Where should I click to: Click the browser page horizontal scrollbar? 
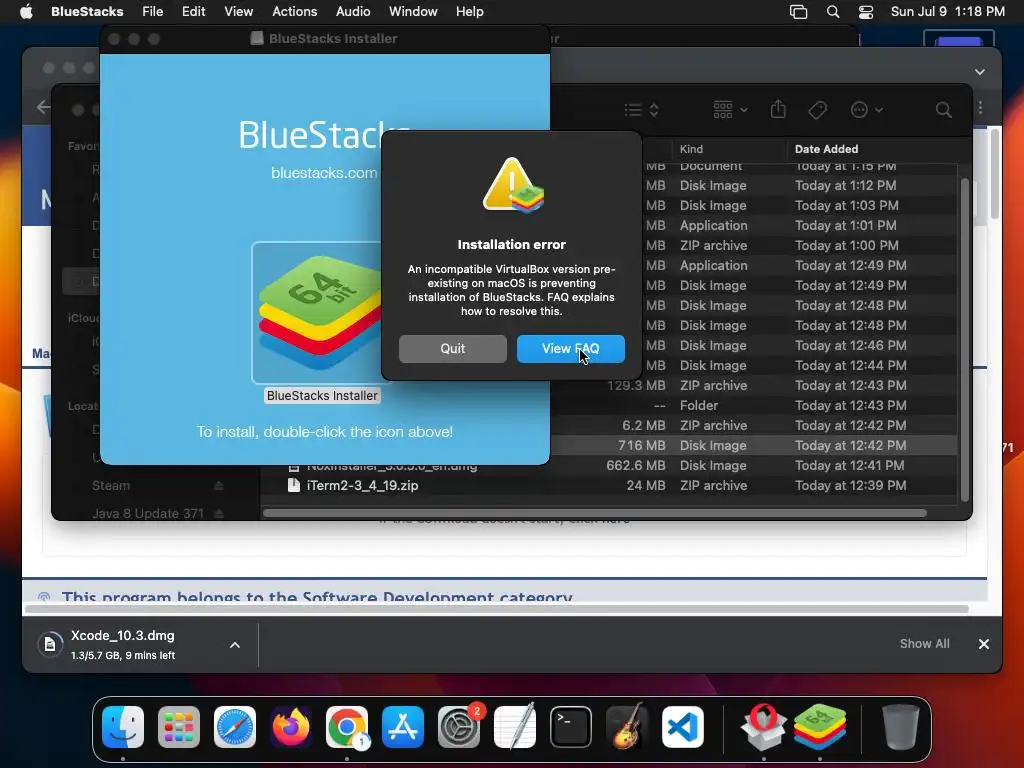pos(496,609)
